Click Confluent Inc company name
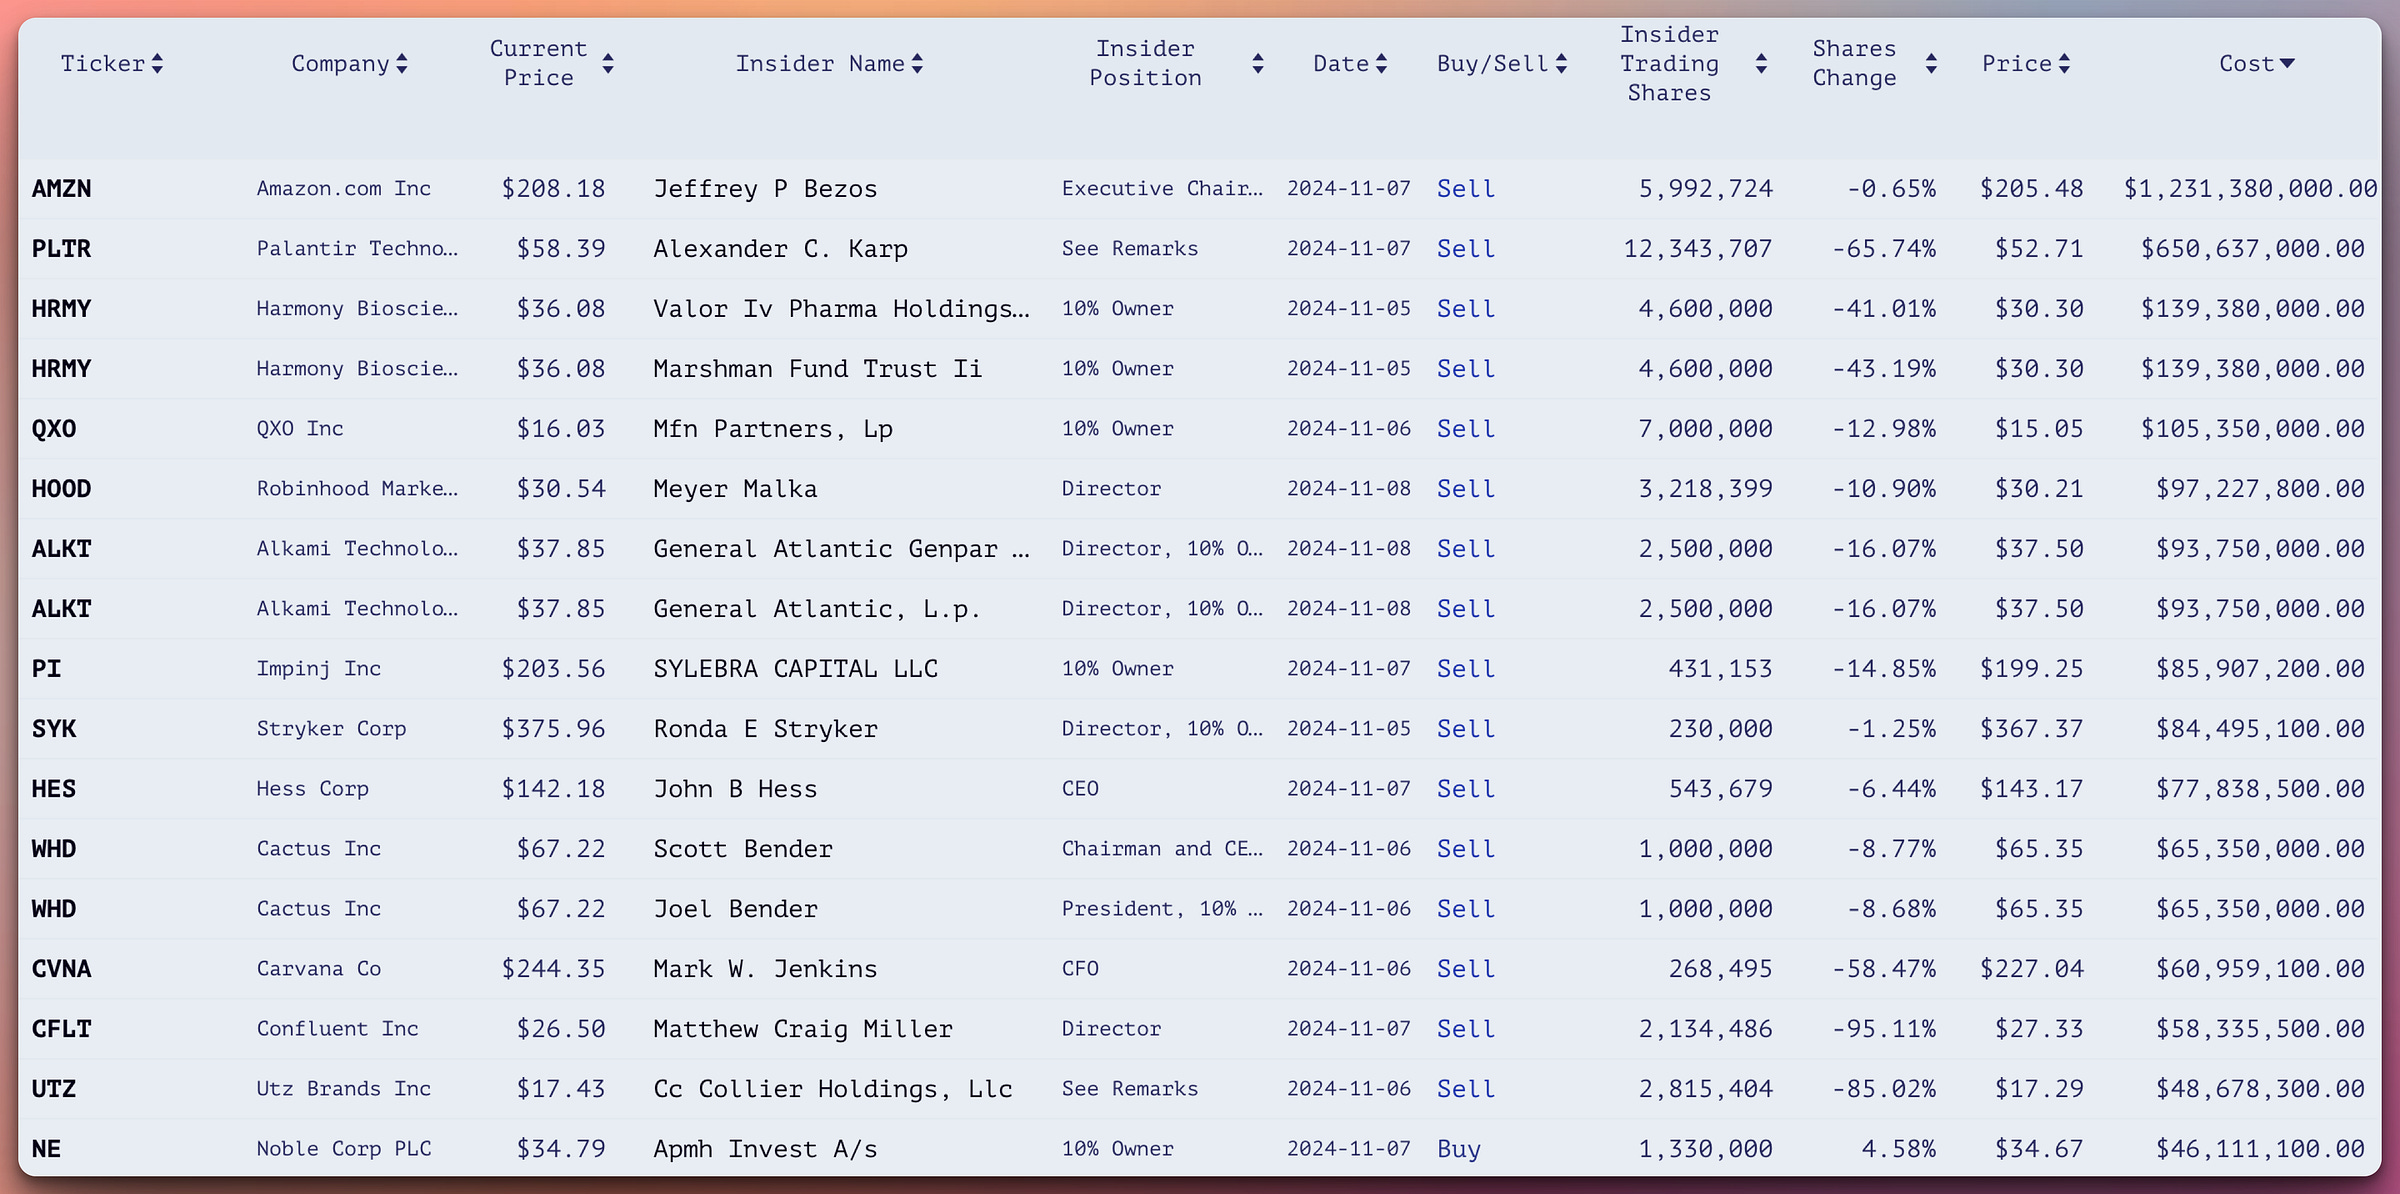The height and width of the screenshot is (1194, 2400). [338, 1029]
